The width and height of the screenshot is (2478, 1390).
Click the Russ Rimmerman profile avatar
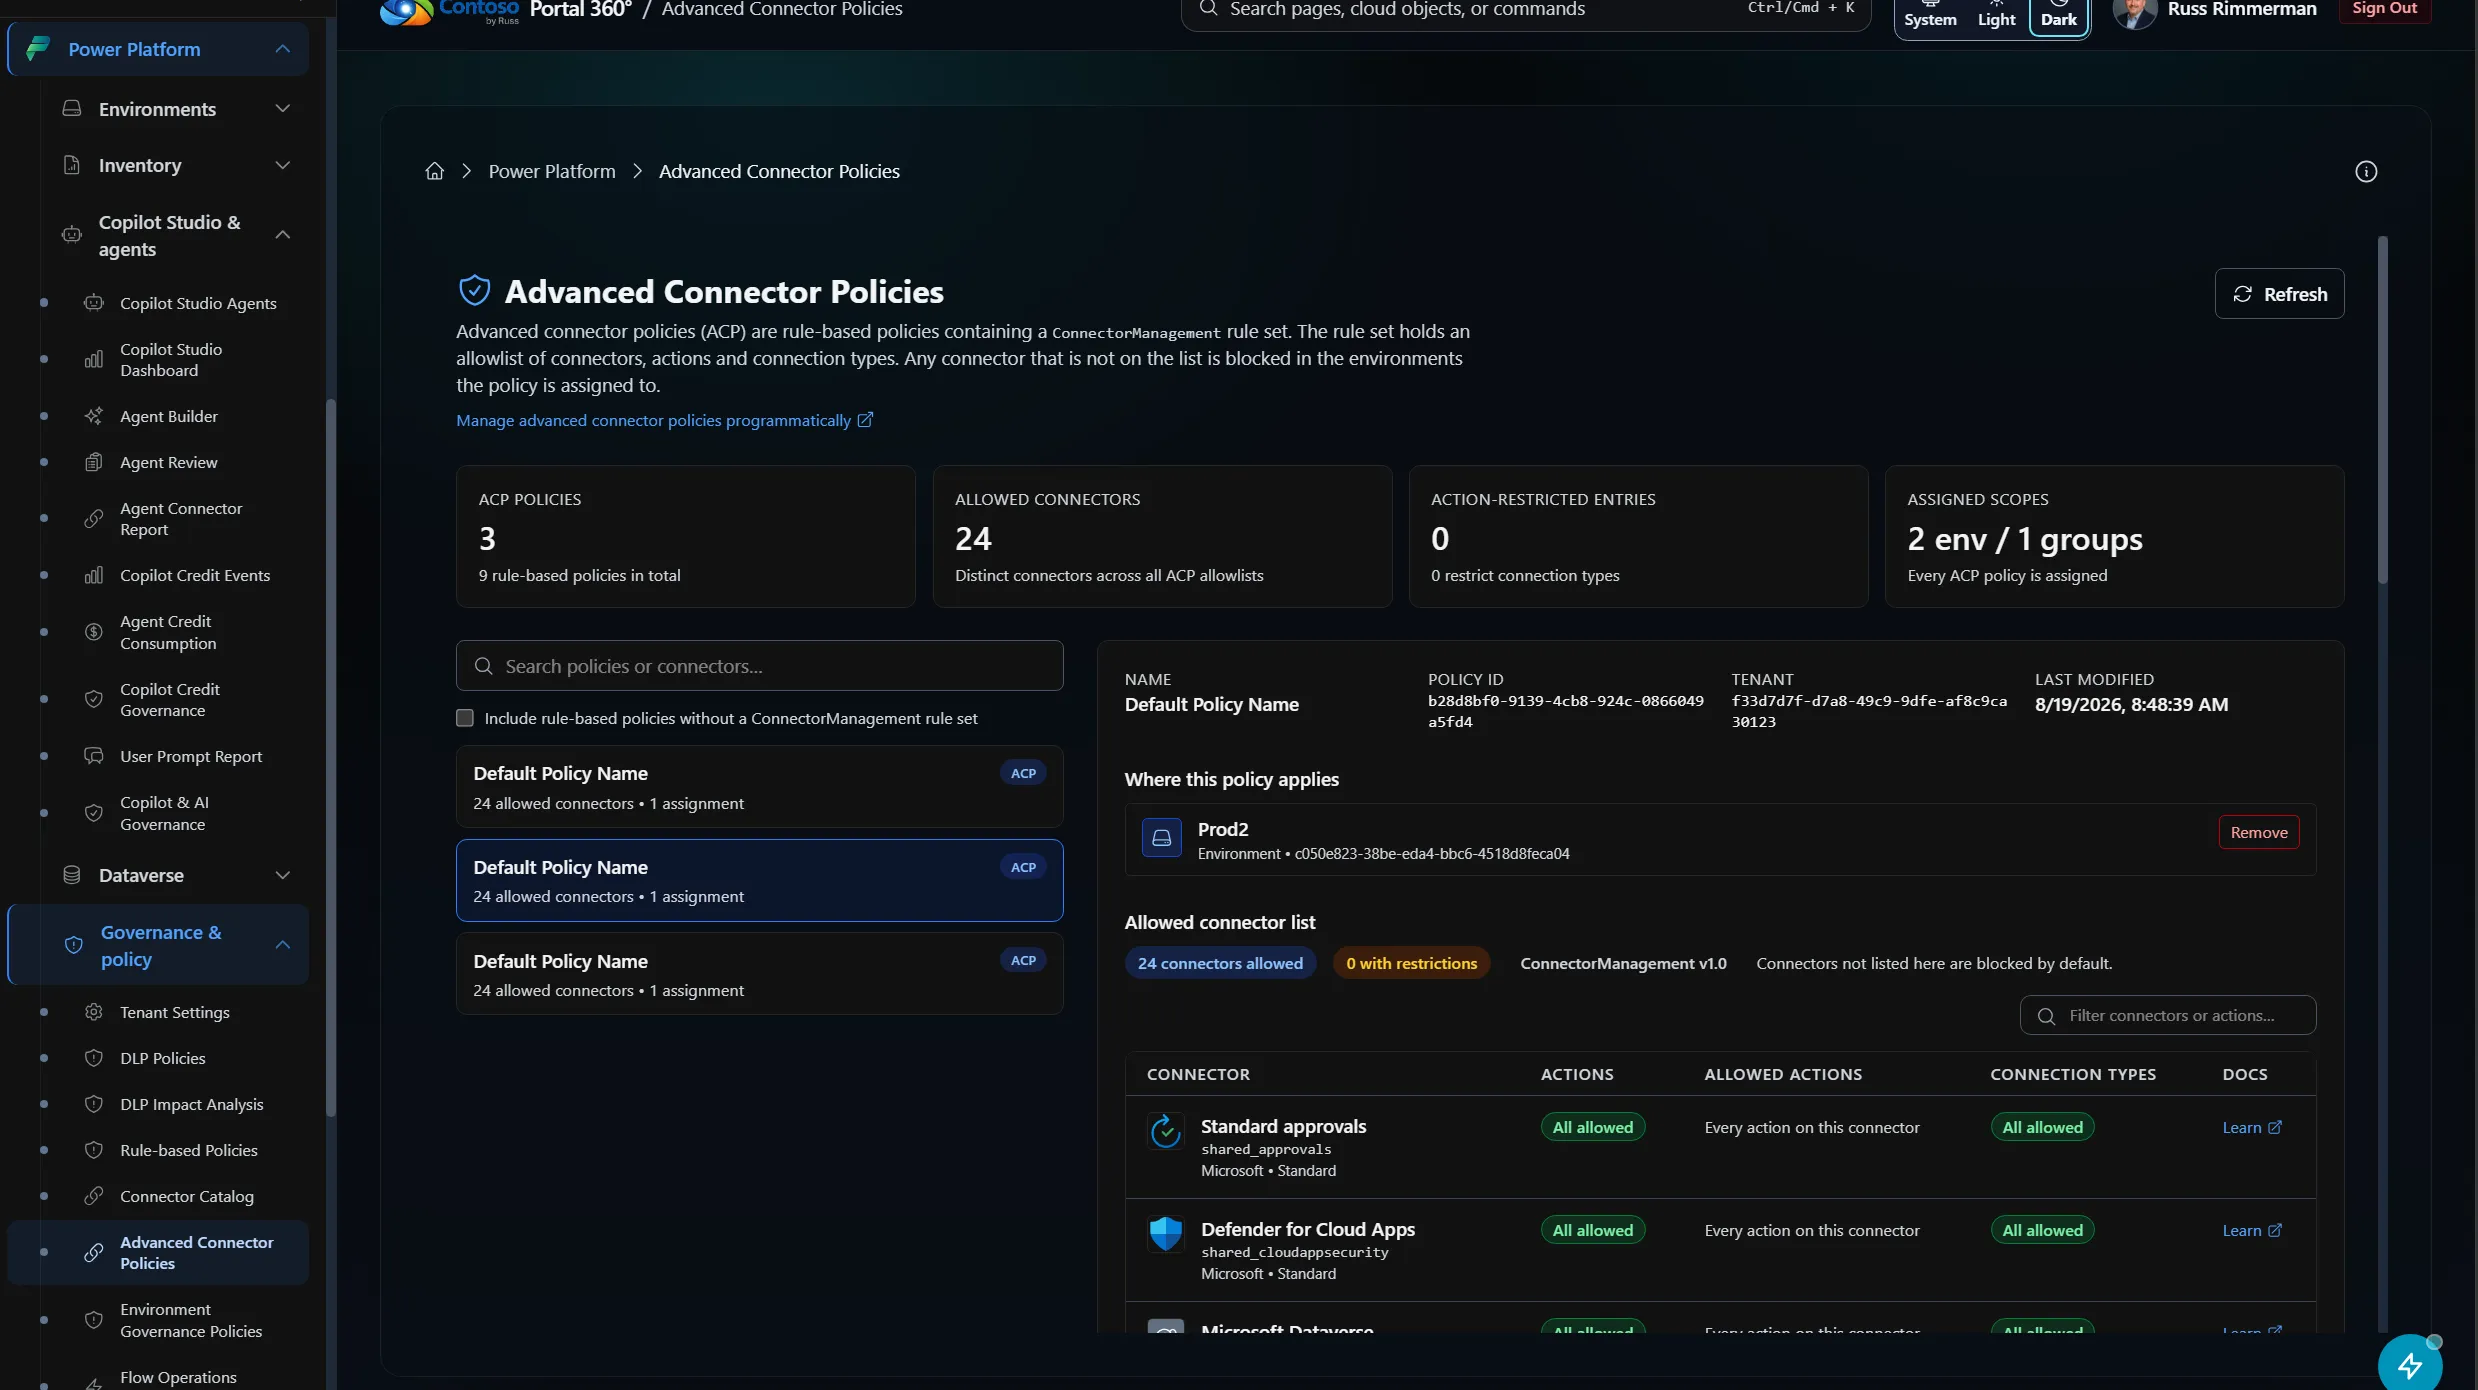(2134, 13)
